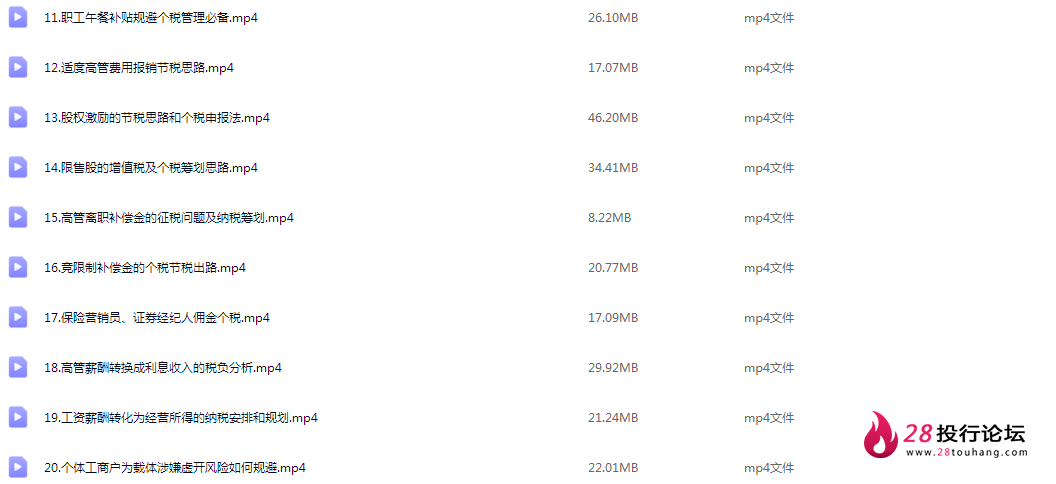The height and width of the screenshot is (484, 1056).
Task: Click the icon for 17.保险营销员 file
Action: coord(18,317)
